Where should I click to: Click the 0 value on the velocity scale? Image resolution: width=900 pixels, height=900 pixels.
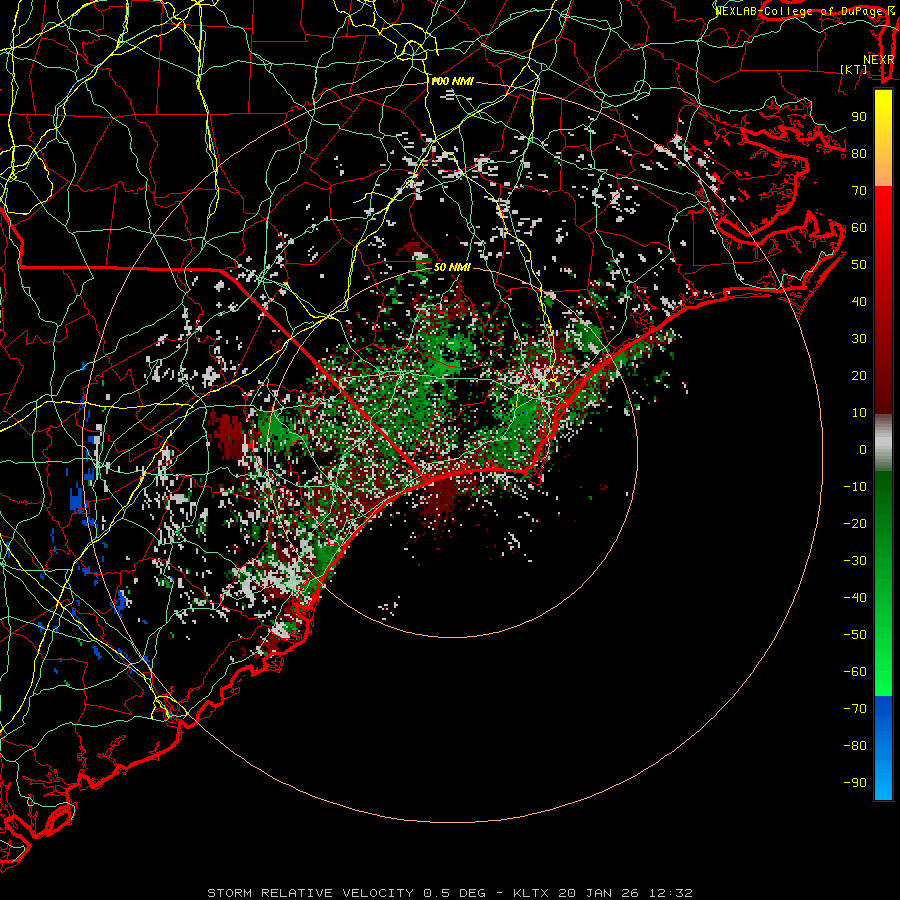[x=863, y=449]
